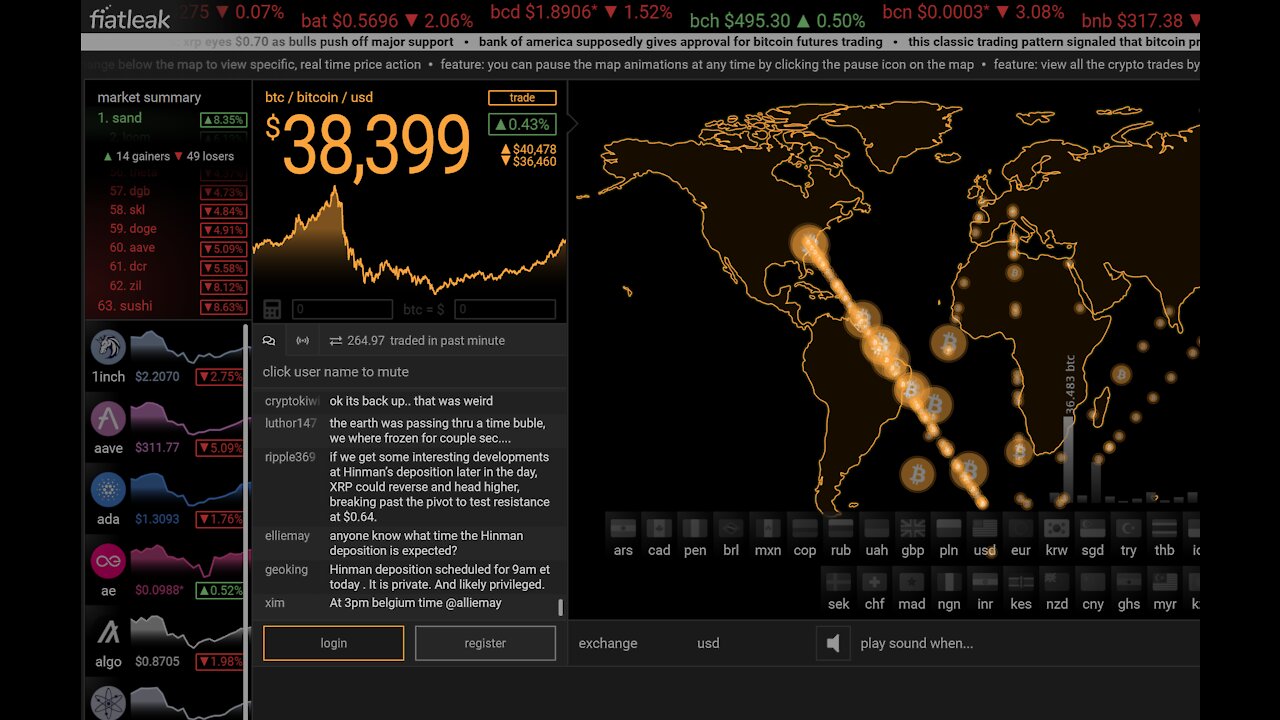The width and height of the screenshot is (1280, 720).
Task: Choose the myr currency flag
Action: 1164,582
